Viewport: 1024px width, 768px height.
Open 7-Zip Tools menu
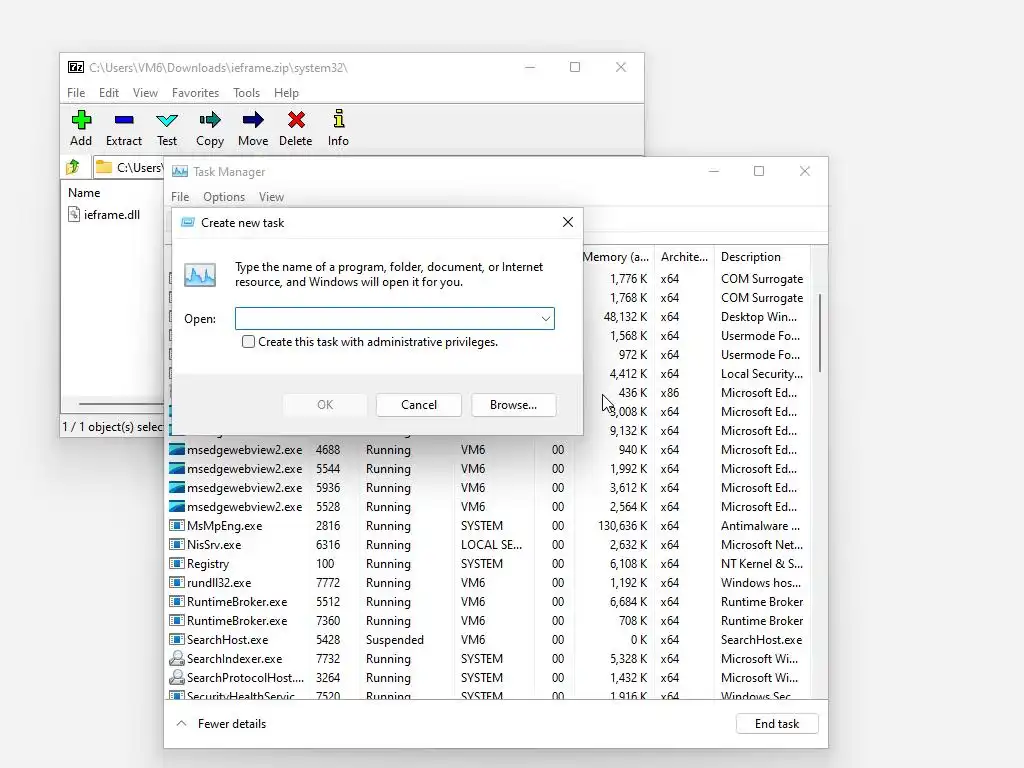(x=246, y=93)
